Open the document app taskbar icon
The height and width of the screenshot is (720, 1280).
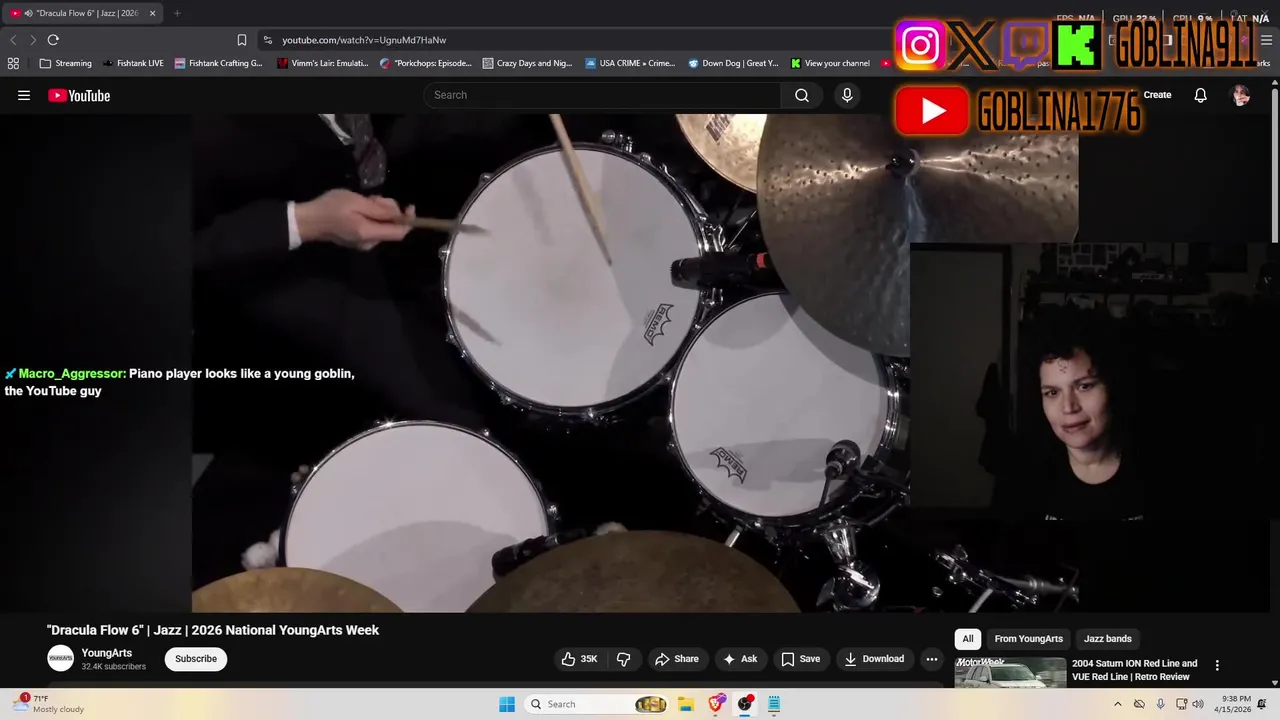click(x=774, y=704)
